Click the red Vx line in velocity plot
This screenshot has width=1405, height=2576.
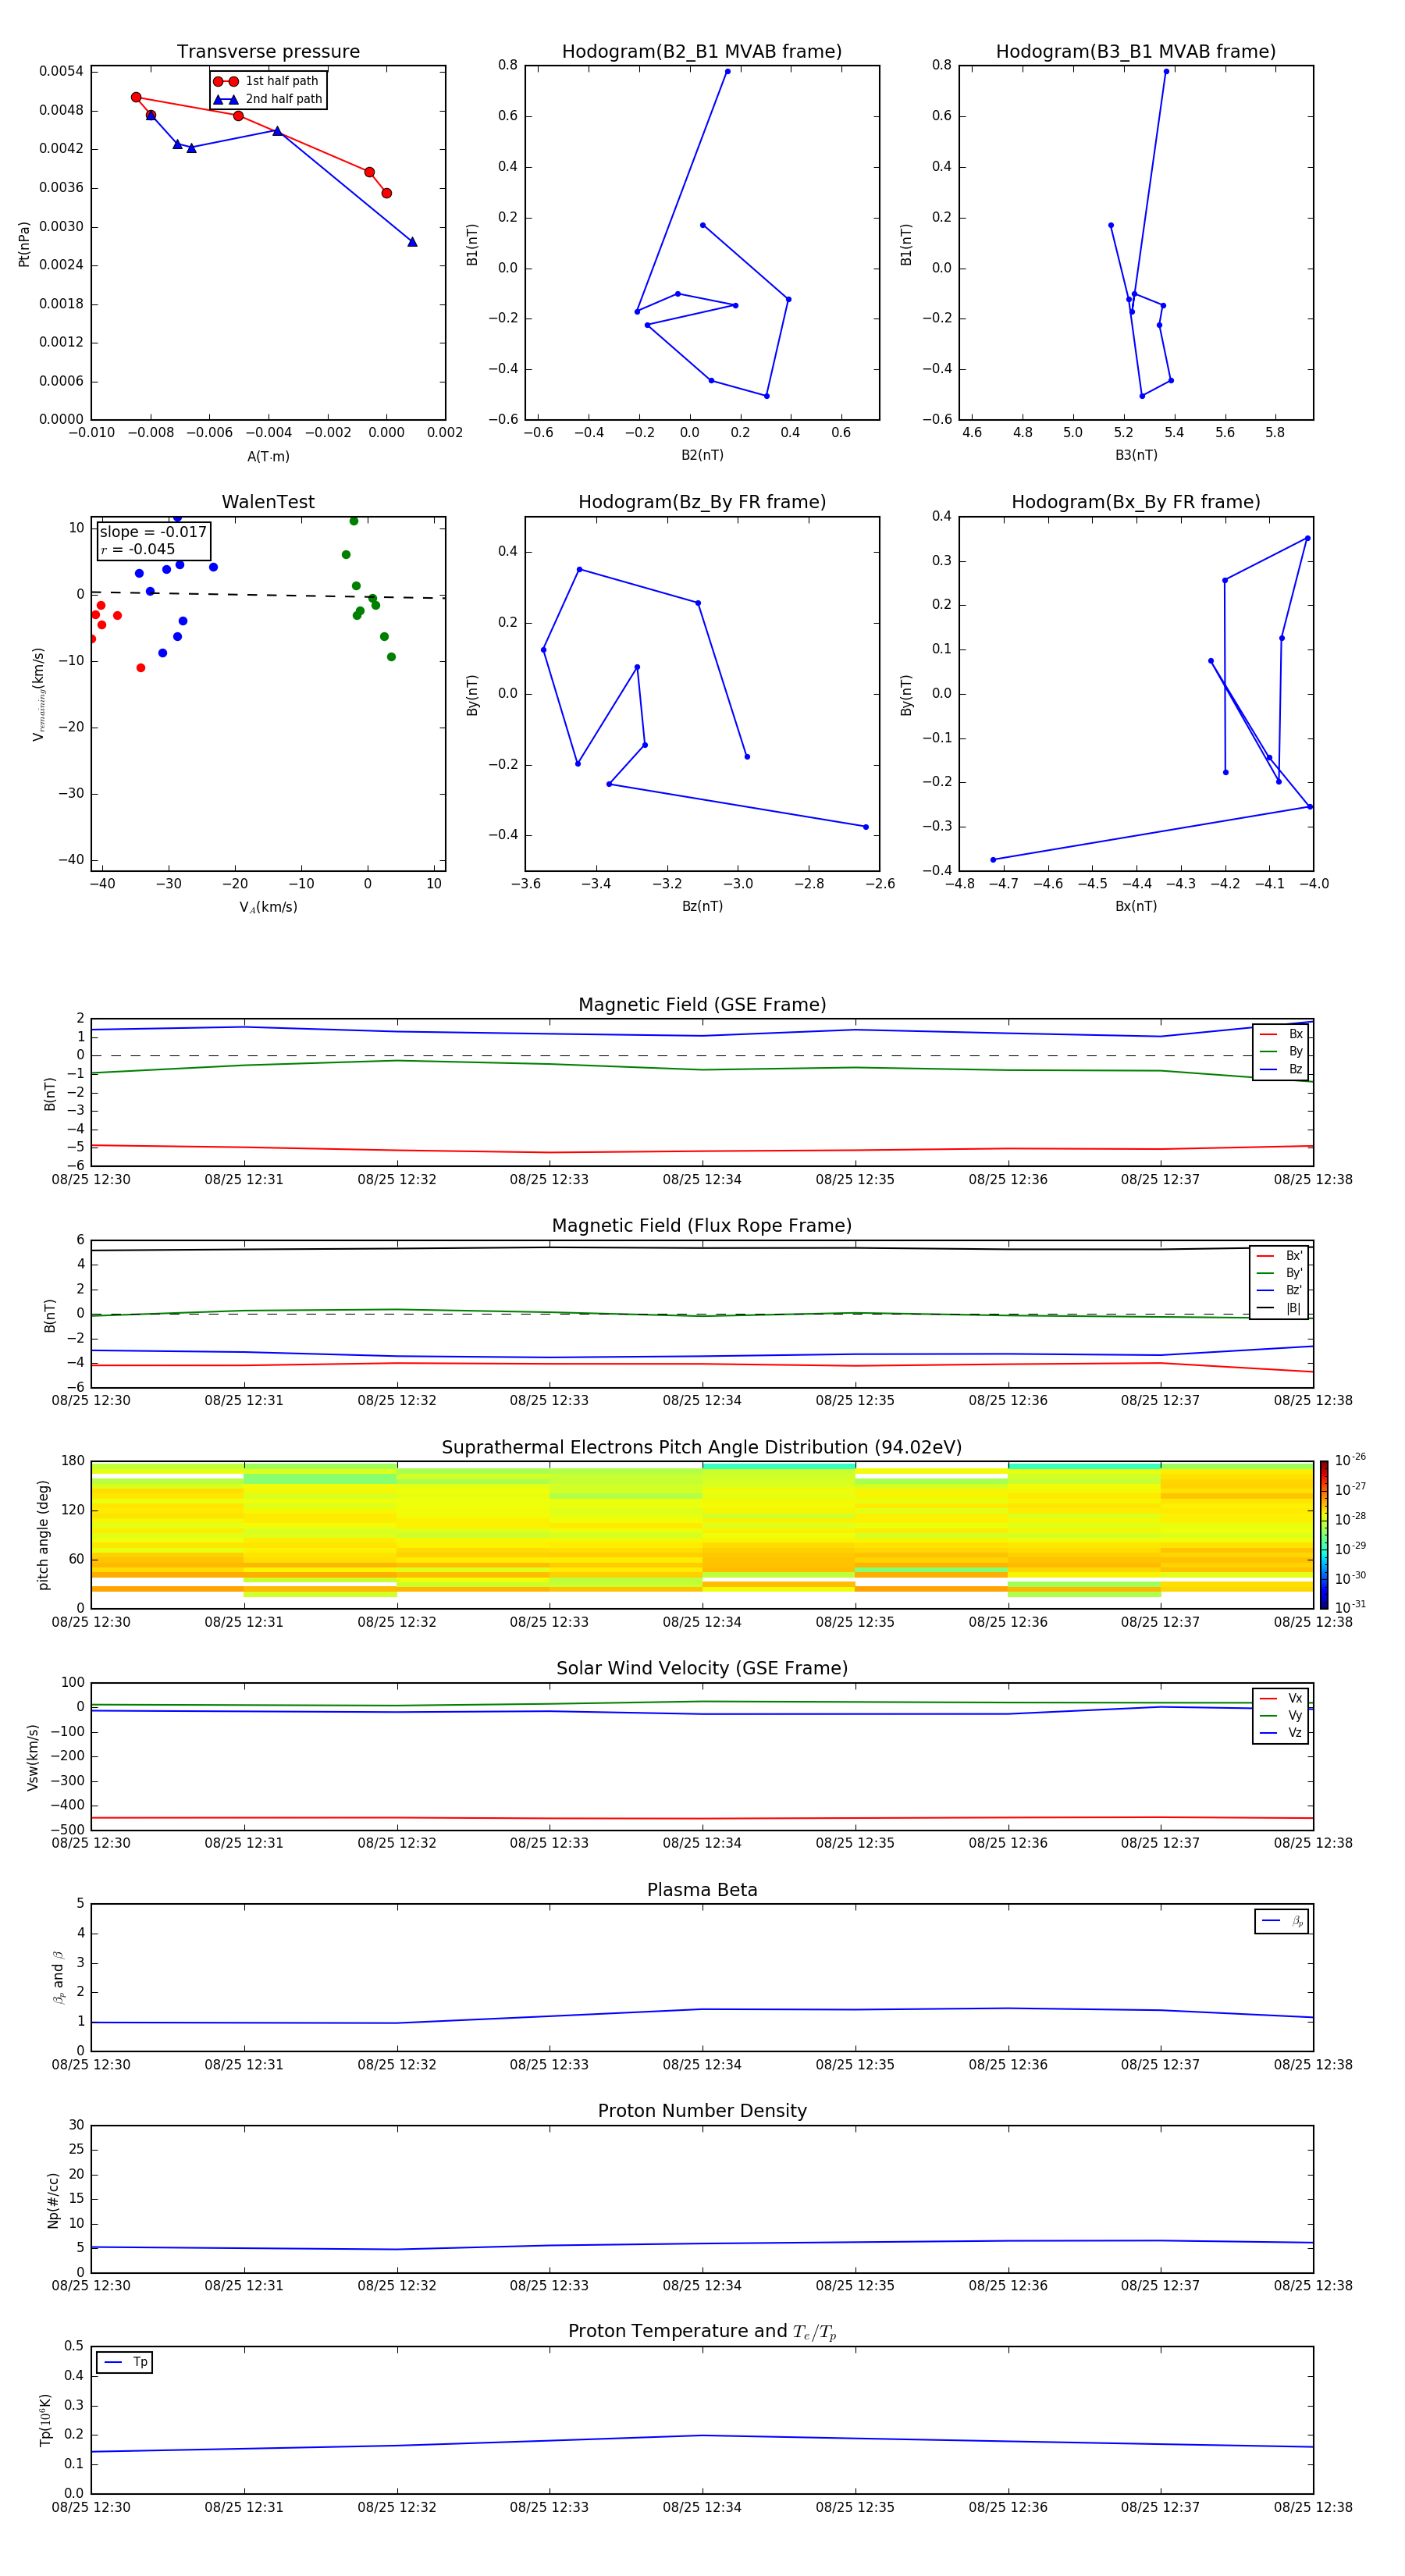702,1818
